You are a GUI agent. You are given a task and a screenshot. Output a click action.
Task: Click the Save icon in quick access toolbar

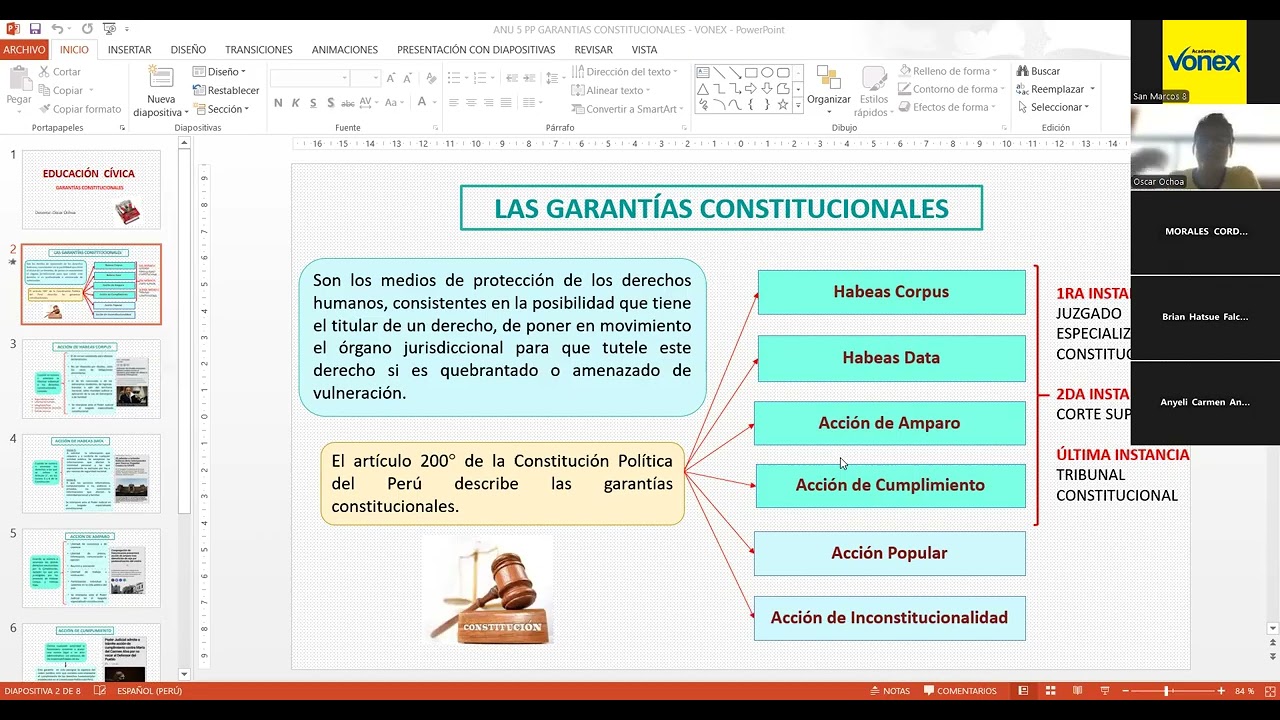coord(35,29)
